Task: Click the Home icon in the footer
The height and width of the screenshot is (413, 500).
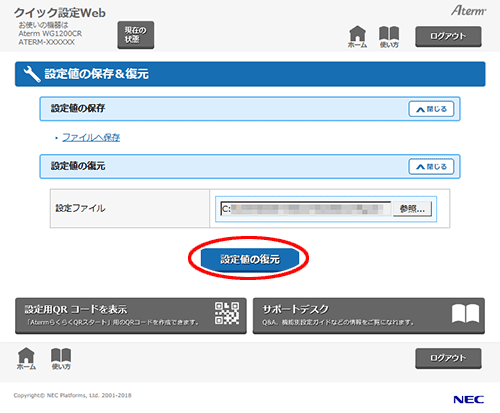Action: point(26,358)
